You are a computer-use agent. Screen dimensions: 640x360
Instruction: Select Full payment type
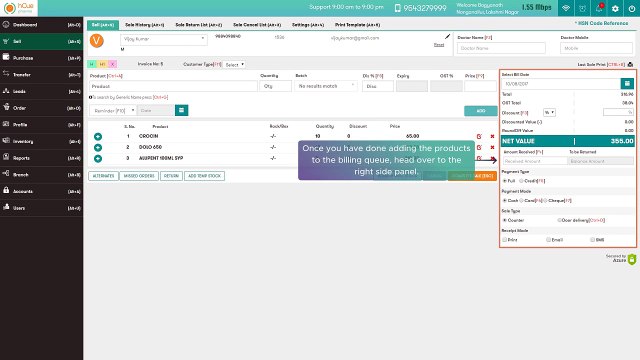coord(504,181)
